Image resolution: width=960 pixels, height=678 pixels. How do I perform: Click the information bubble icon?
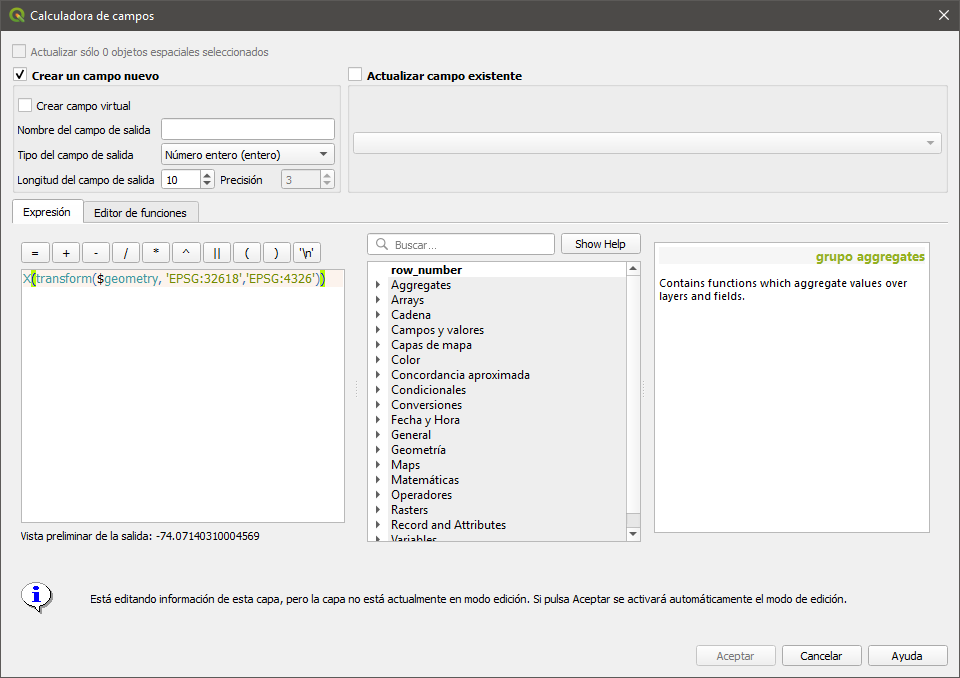click(x=37, y=597)
